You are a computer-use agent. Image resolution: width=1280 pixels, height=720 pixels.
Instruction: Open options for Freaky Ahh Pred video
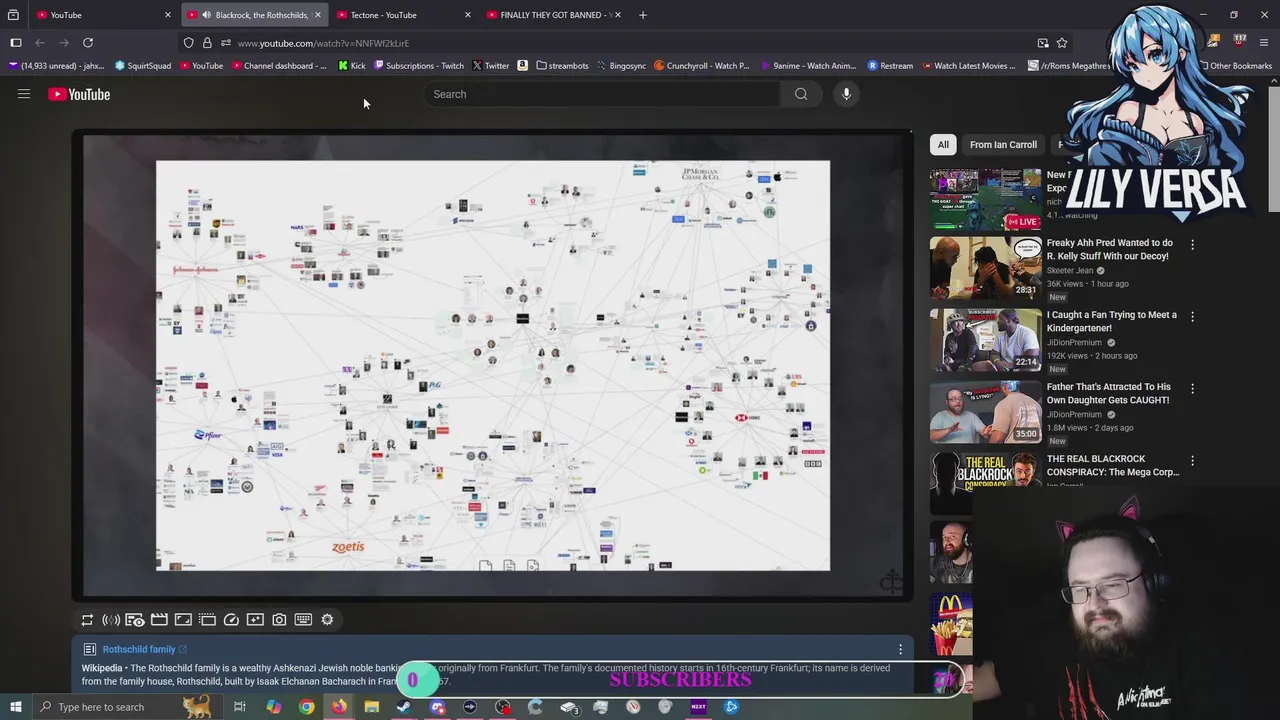(x=1192, y=244)
